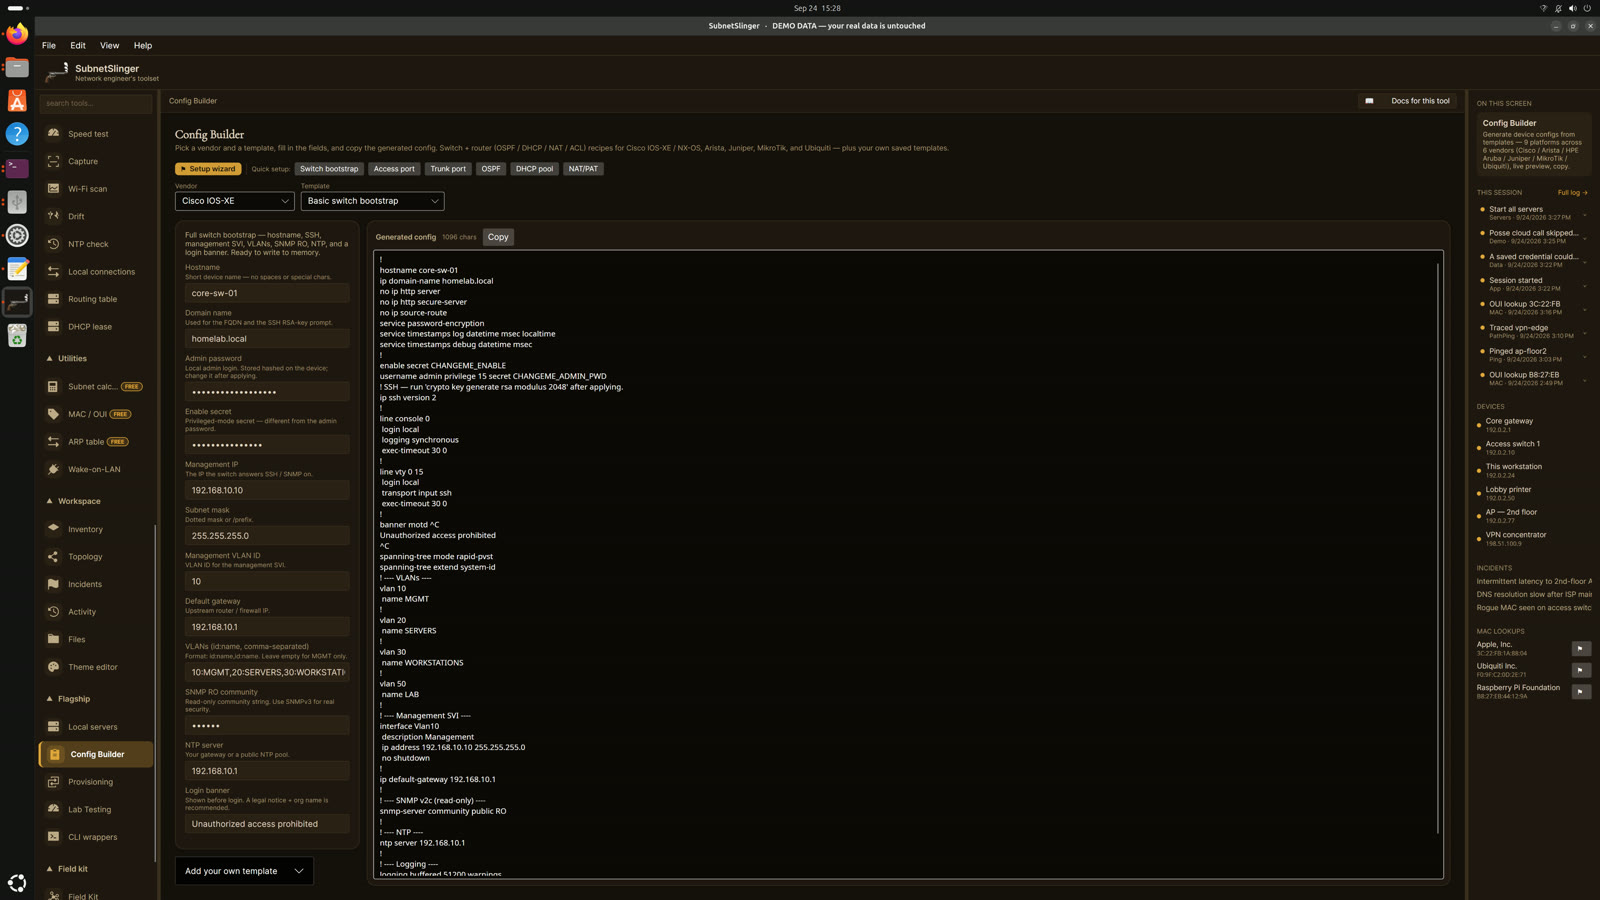This screenshot has width=1600, height=900.
Task: Open the MAC / OUI tool
Action: (96, 414)
